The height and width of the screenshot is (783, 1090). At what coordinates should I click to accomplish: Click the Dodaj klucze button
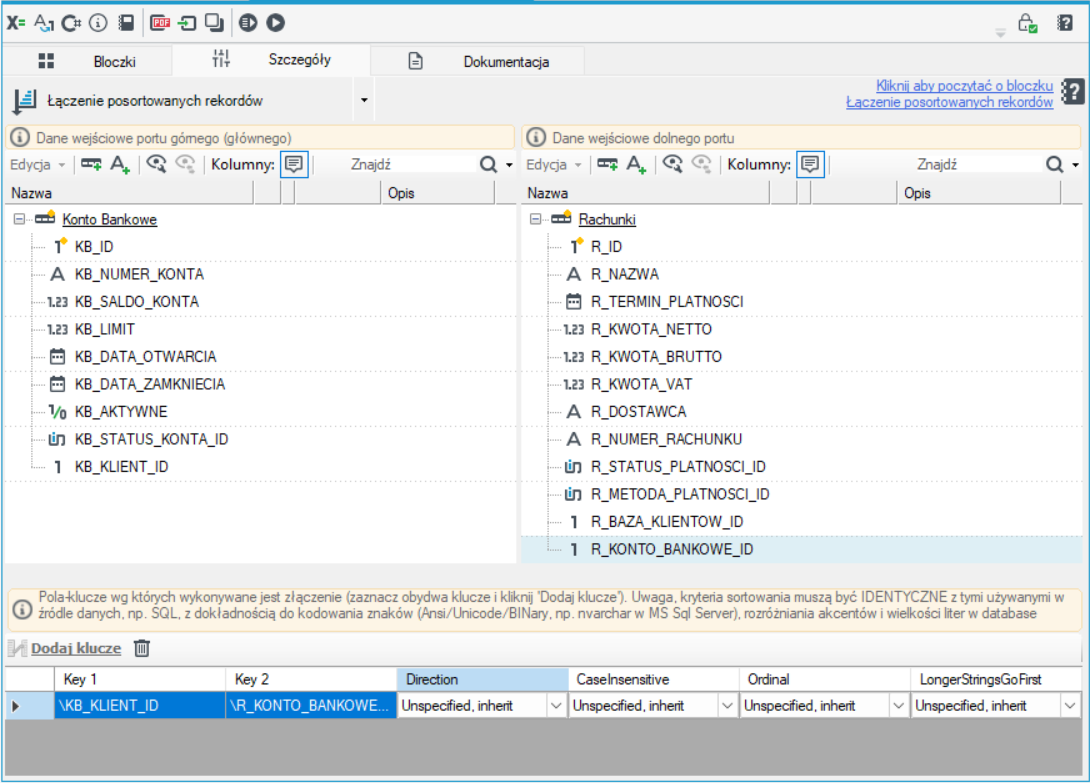pos(76,648)
